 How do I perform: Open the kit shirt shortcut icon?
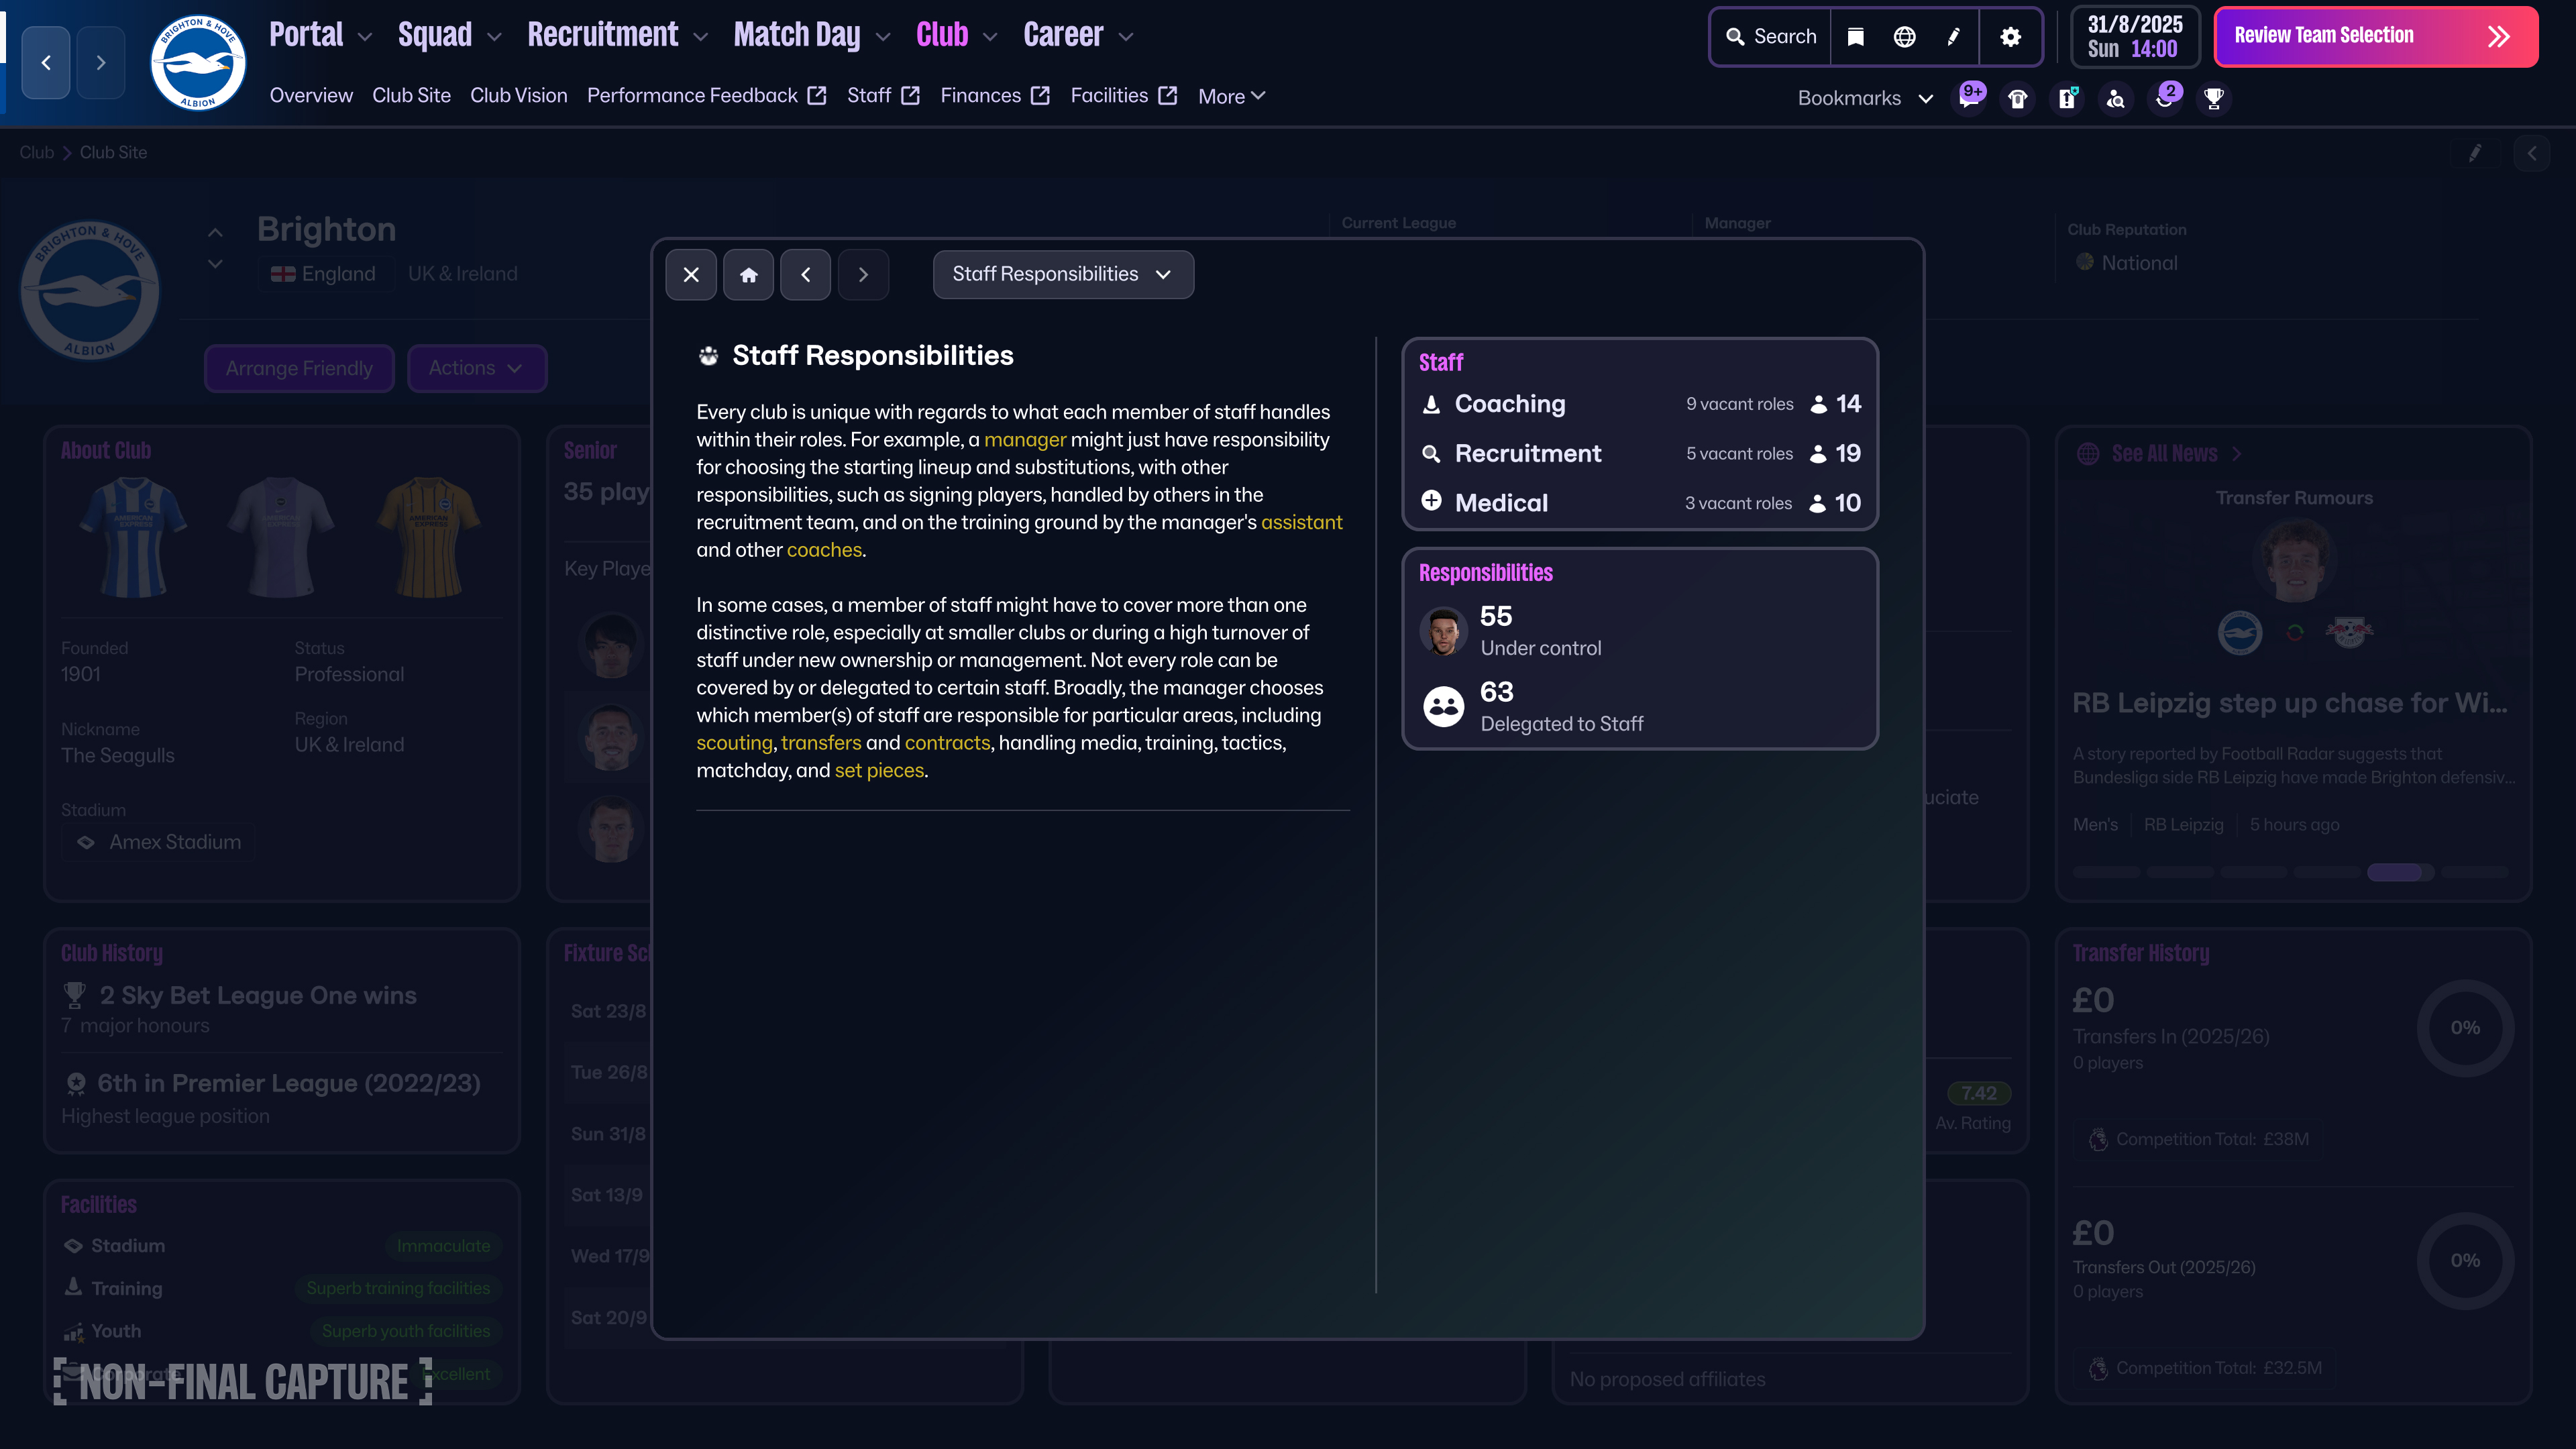2017,98
